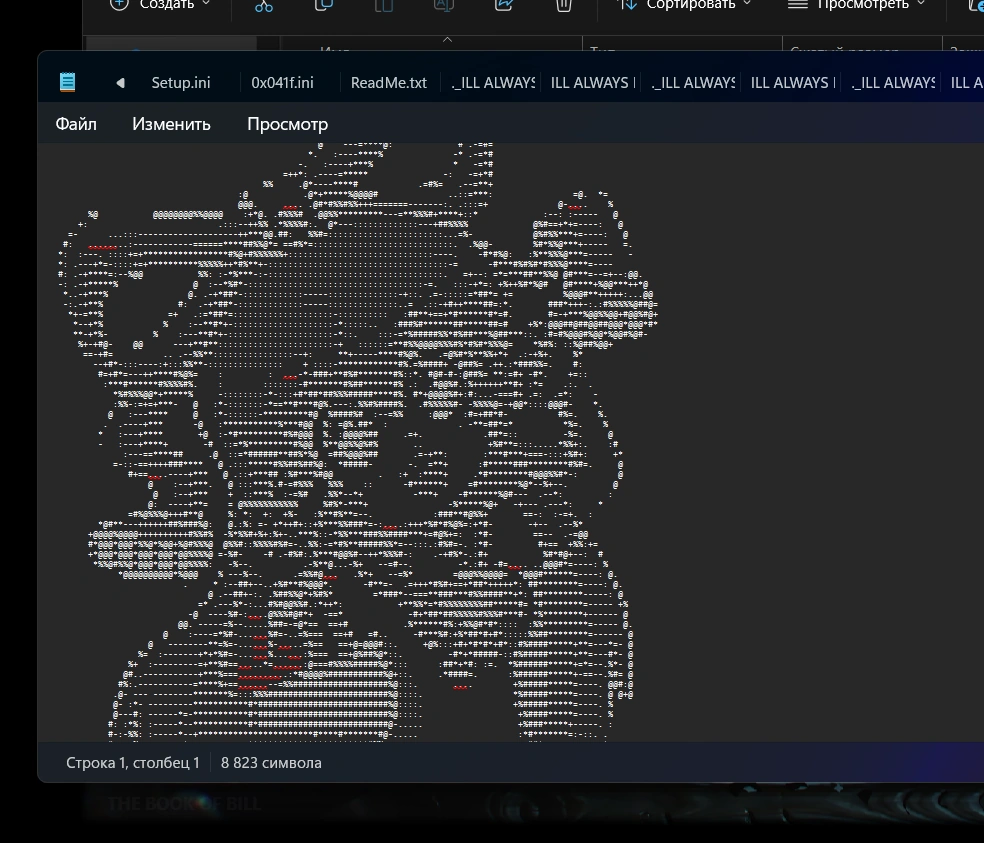Click the Share icon in Explorer toolbar
The image size is (984, 843).
tap(504, 6)
